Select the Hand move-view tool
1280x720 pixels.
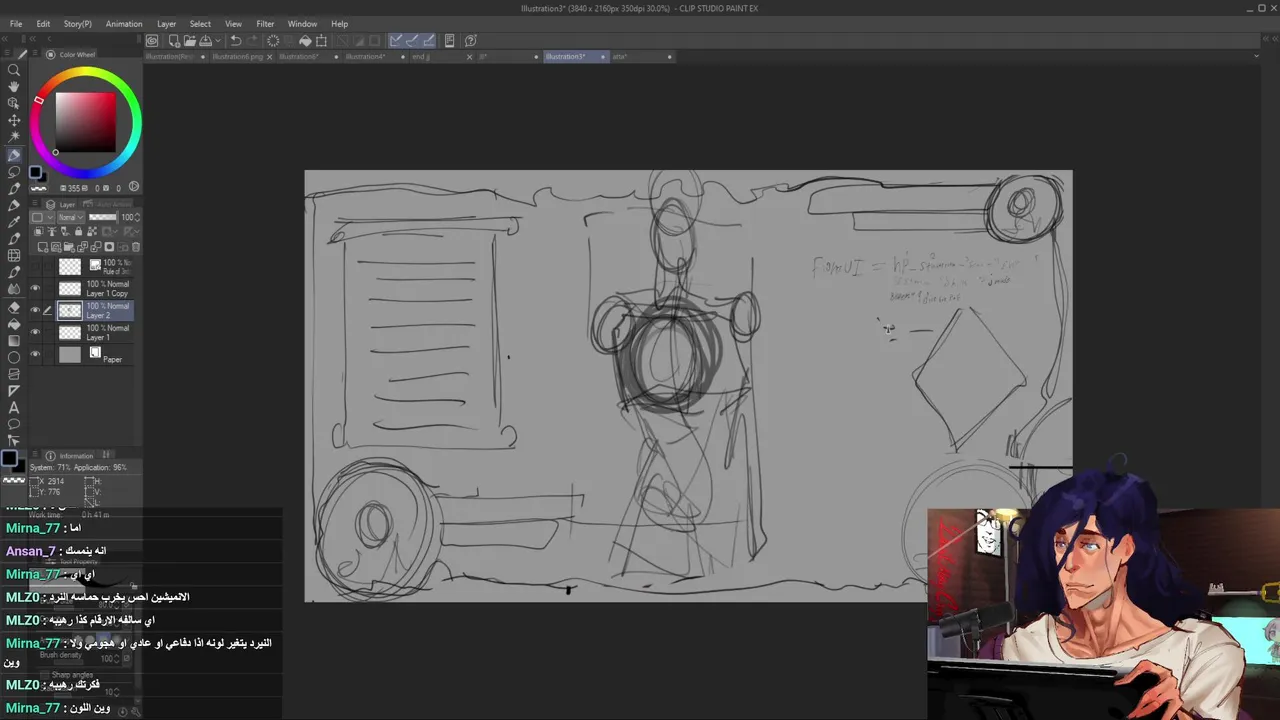click(14, 87)
